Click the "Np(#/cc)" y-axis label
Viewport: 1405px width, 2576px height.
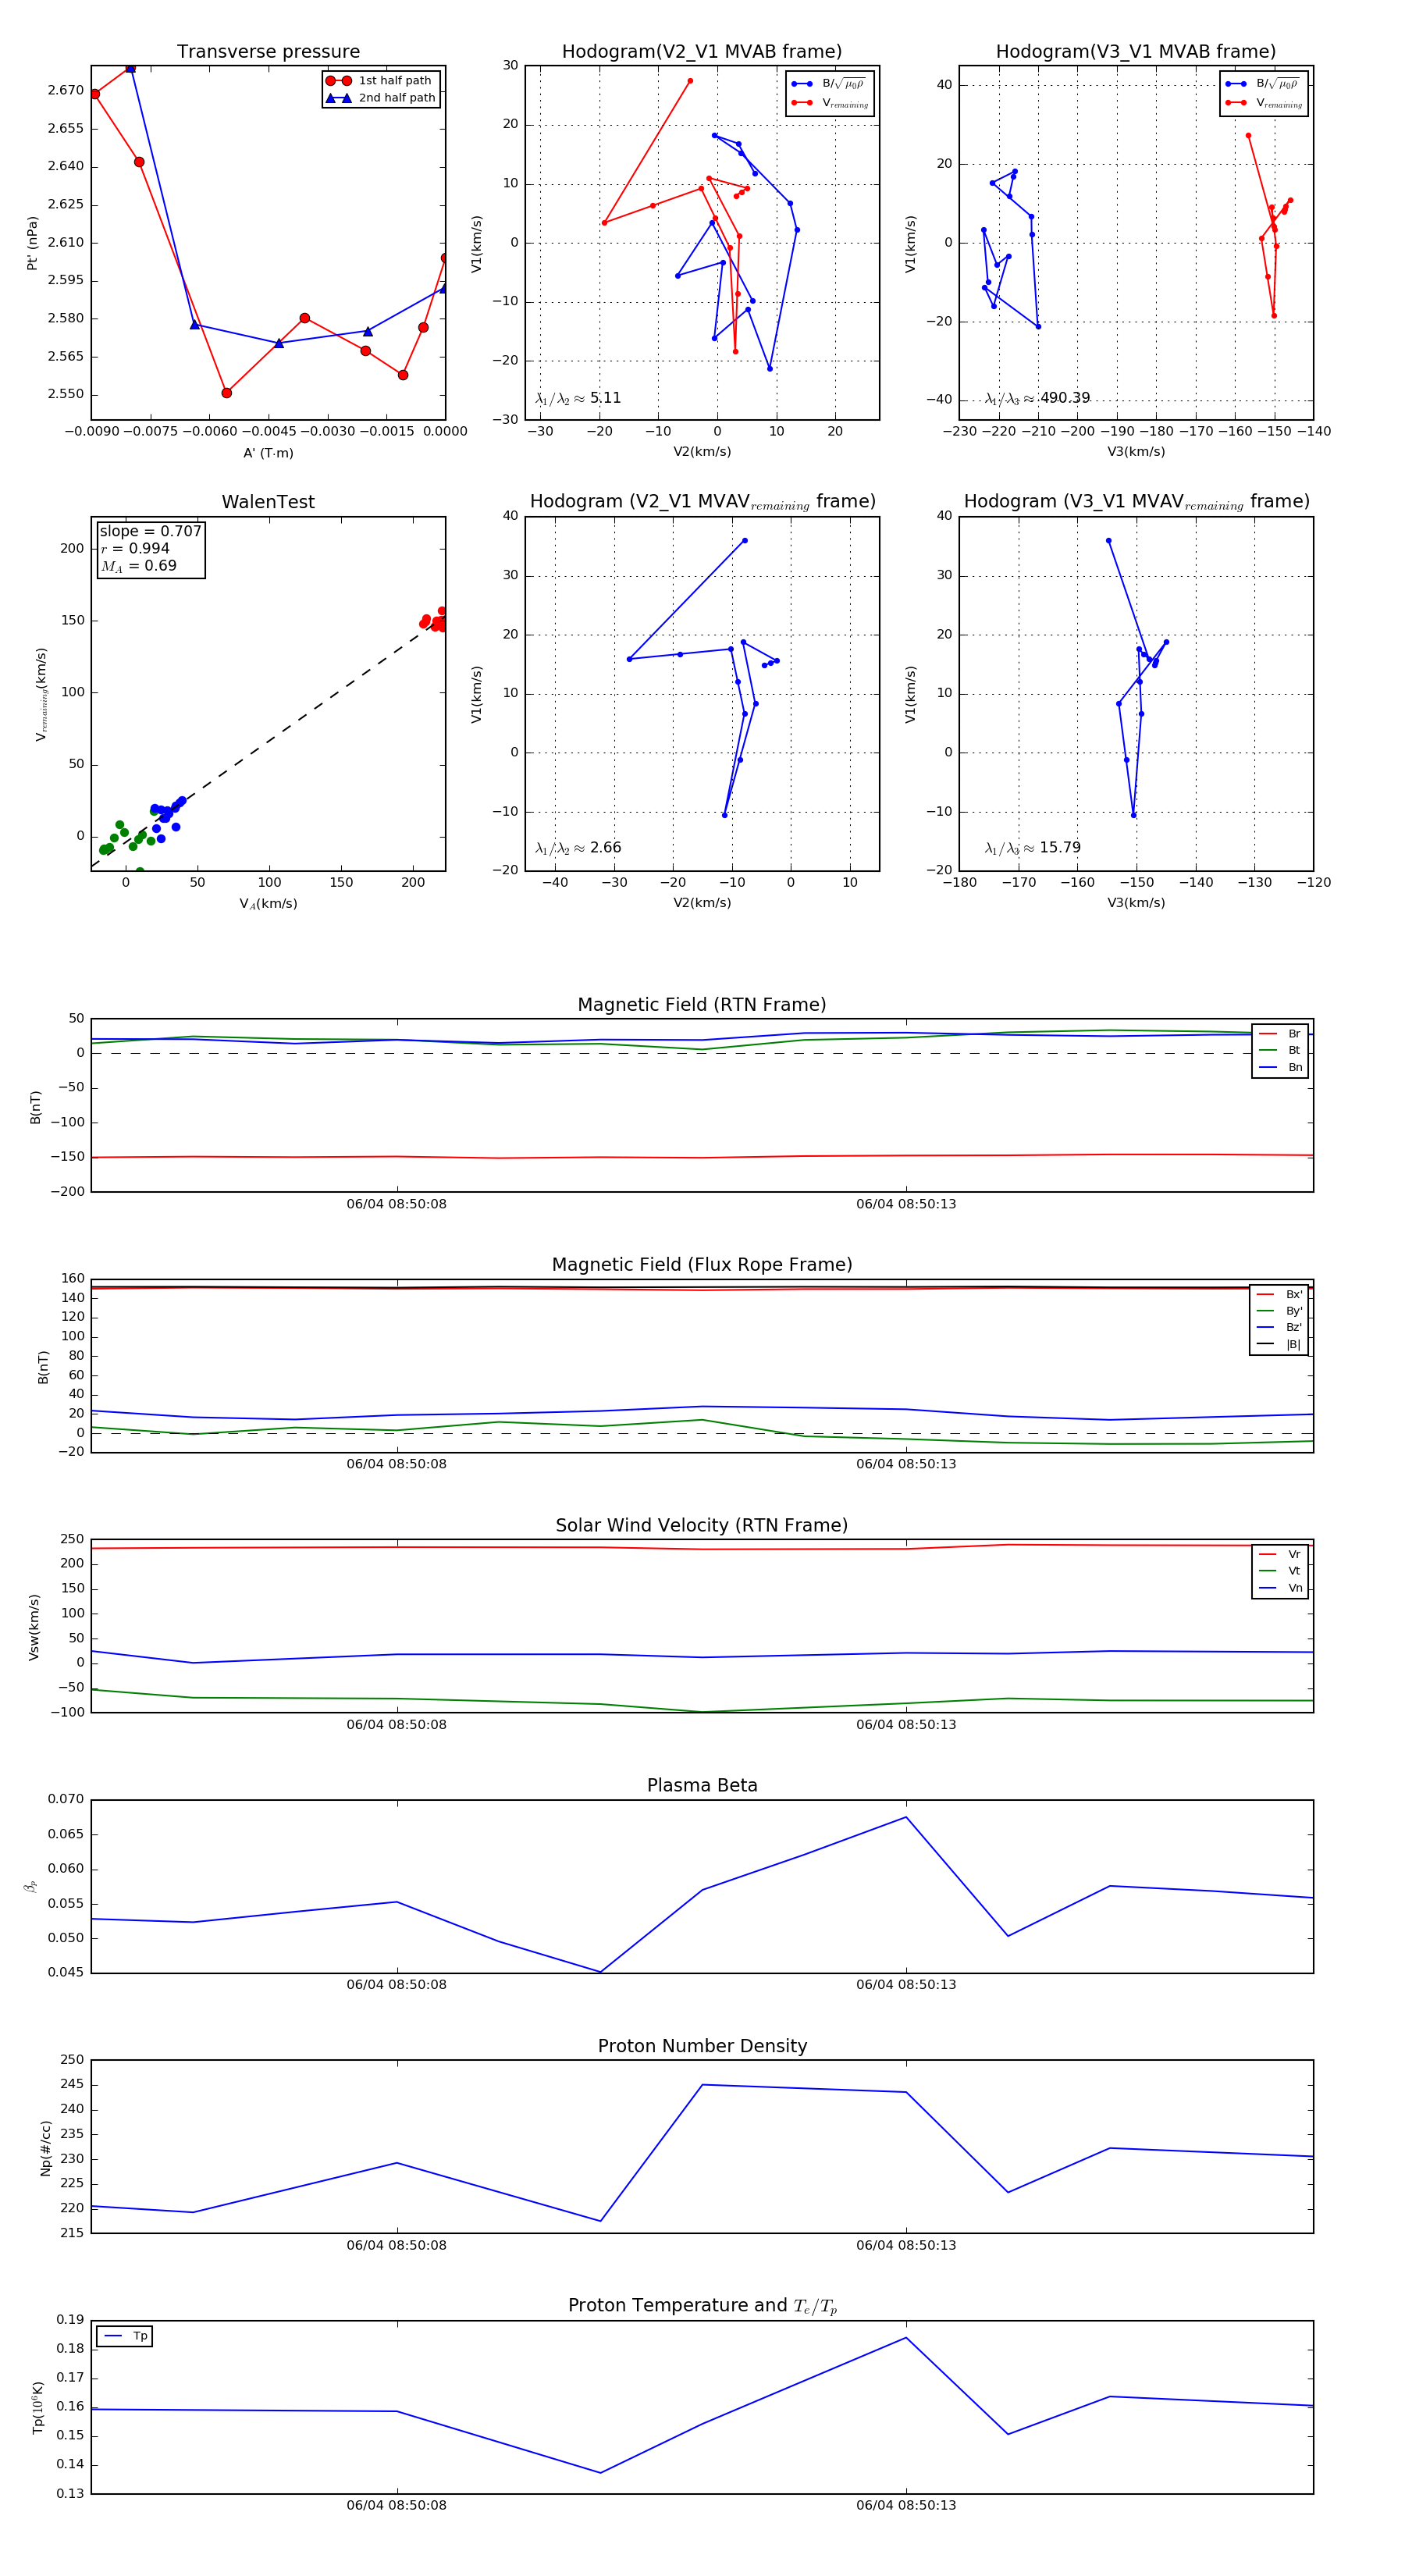pos(46,2149)
